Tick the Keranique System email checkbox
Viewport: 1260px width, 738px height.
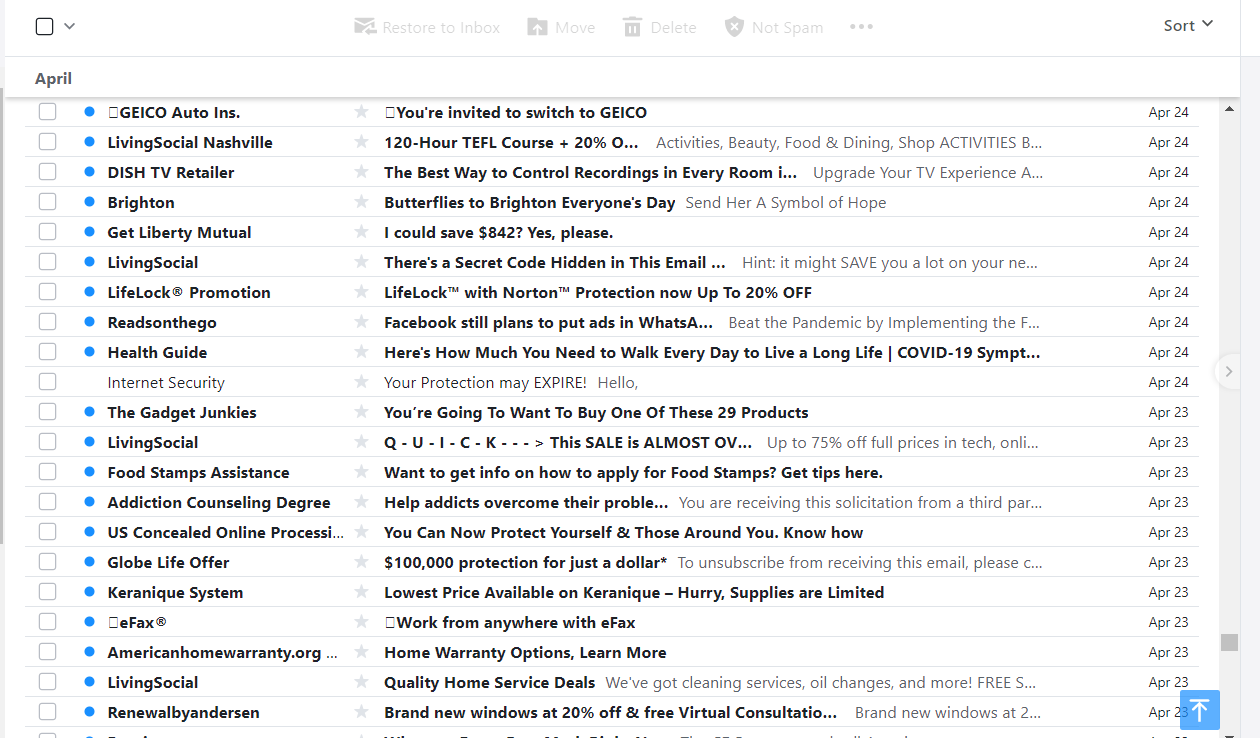pos(47,592)
